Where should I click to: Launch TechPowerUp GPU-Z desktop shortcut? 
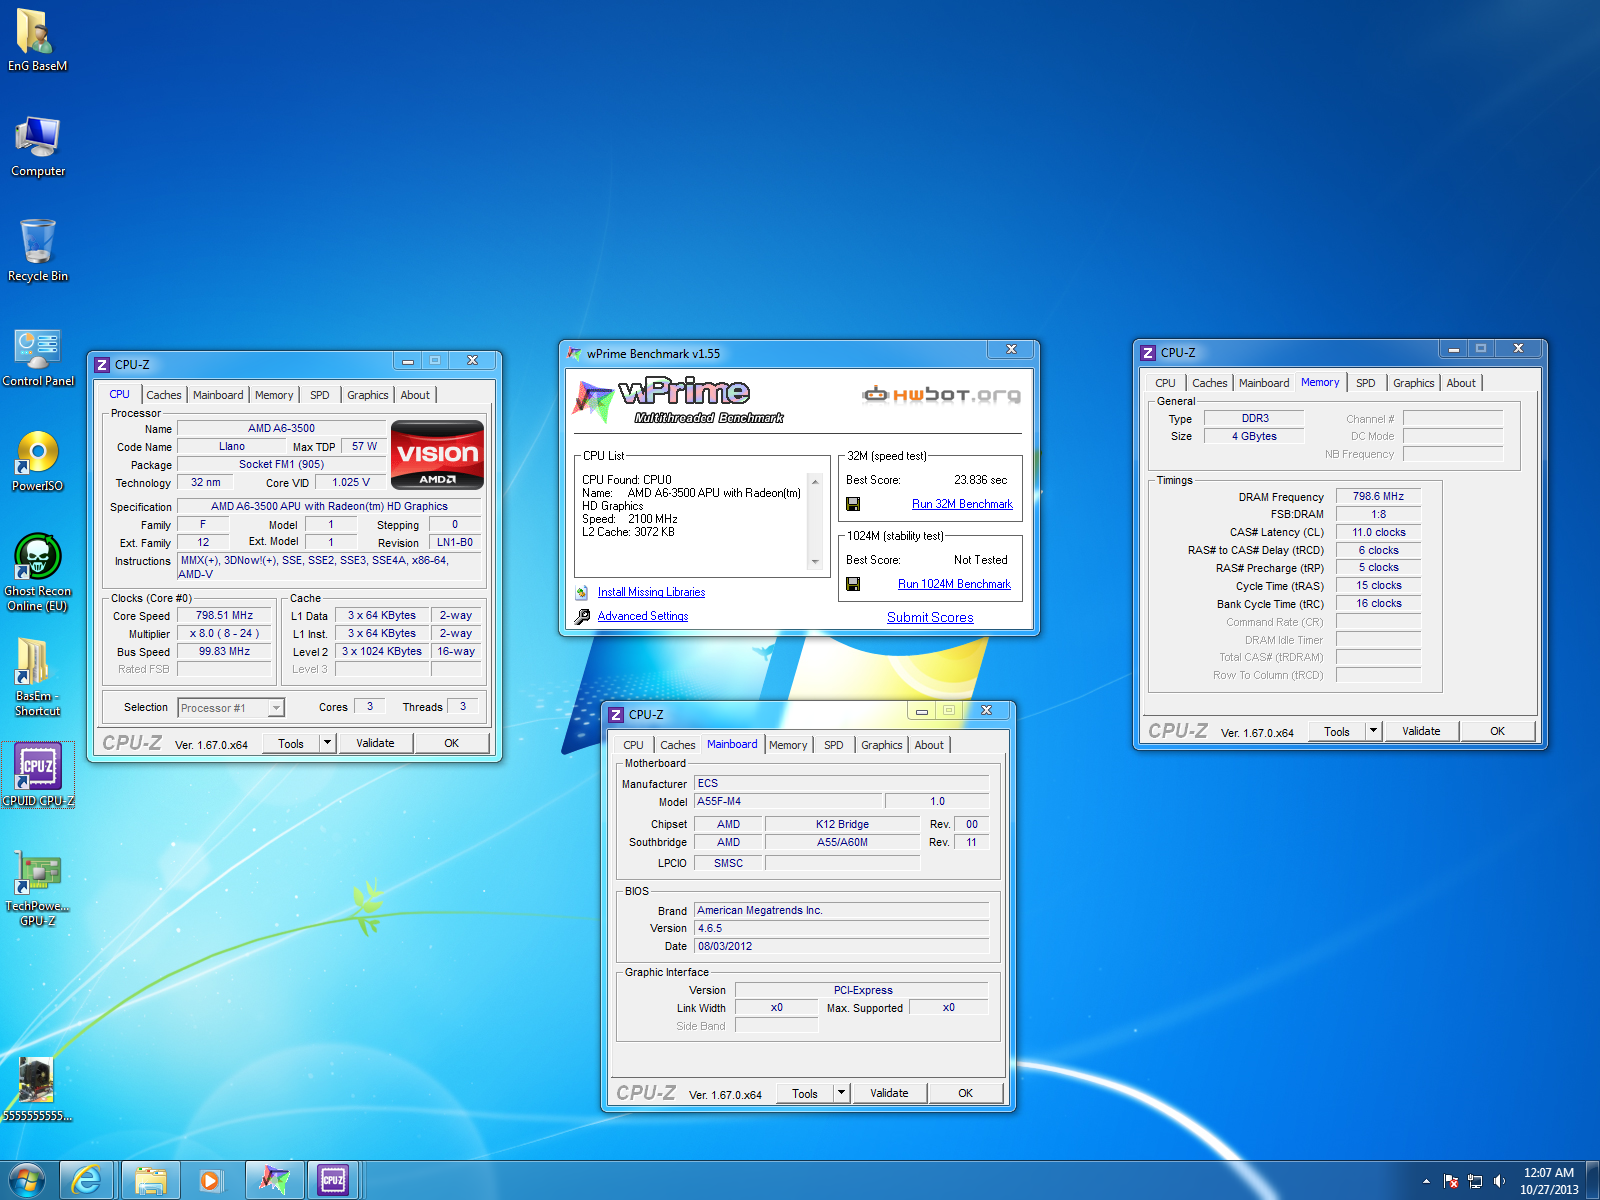tap(37, 889)
